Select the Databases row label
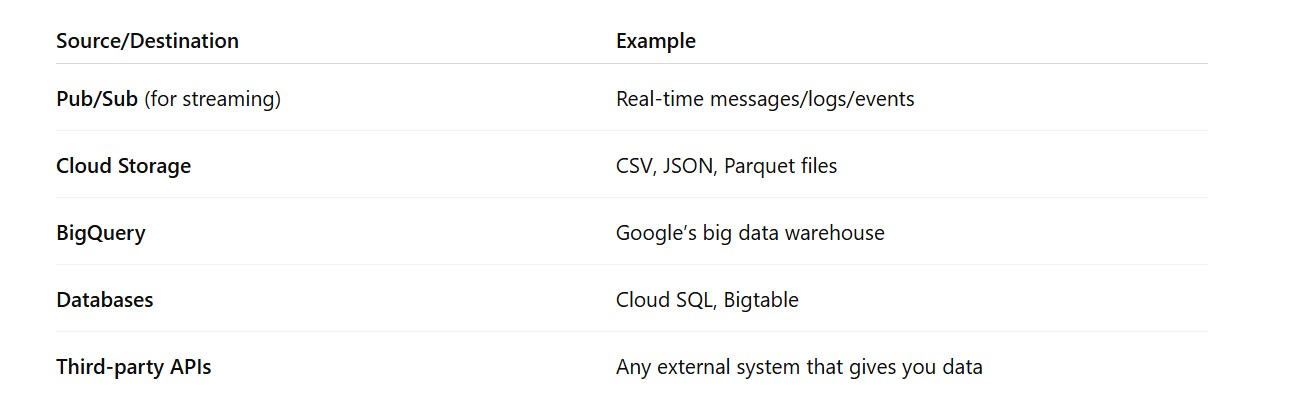Viewport: 1304px width, 411px height. click(105, 300)
